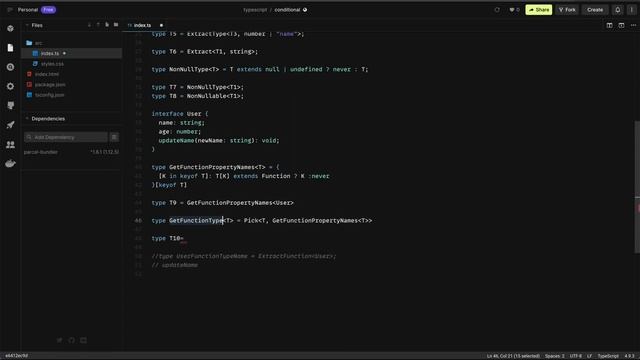
Task: Click Ln 46, Col 21 in status bar
Action: click(513, 356)
